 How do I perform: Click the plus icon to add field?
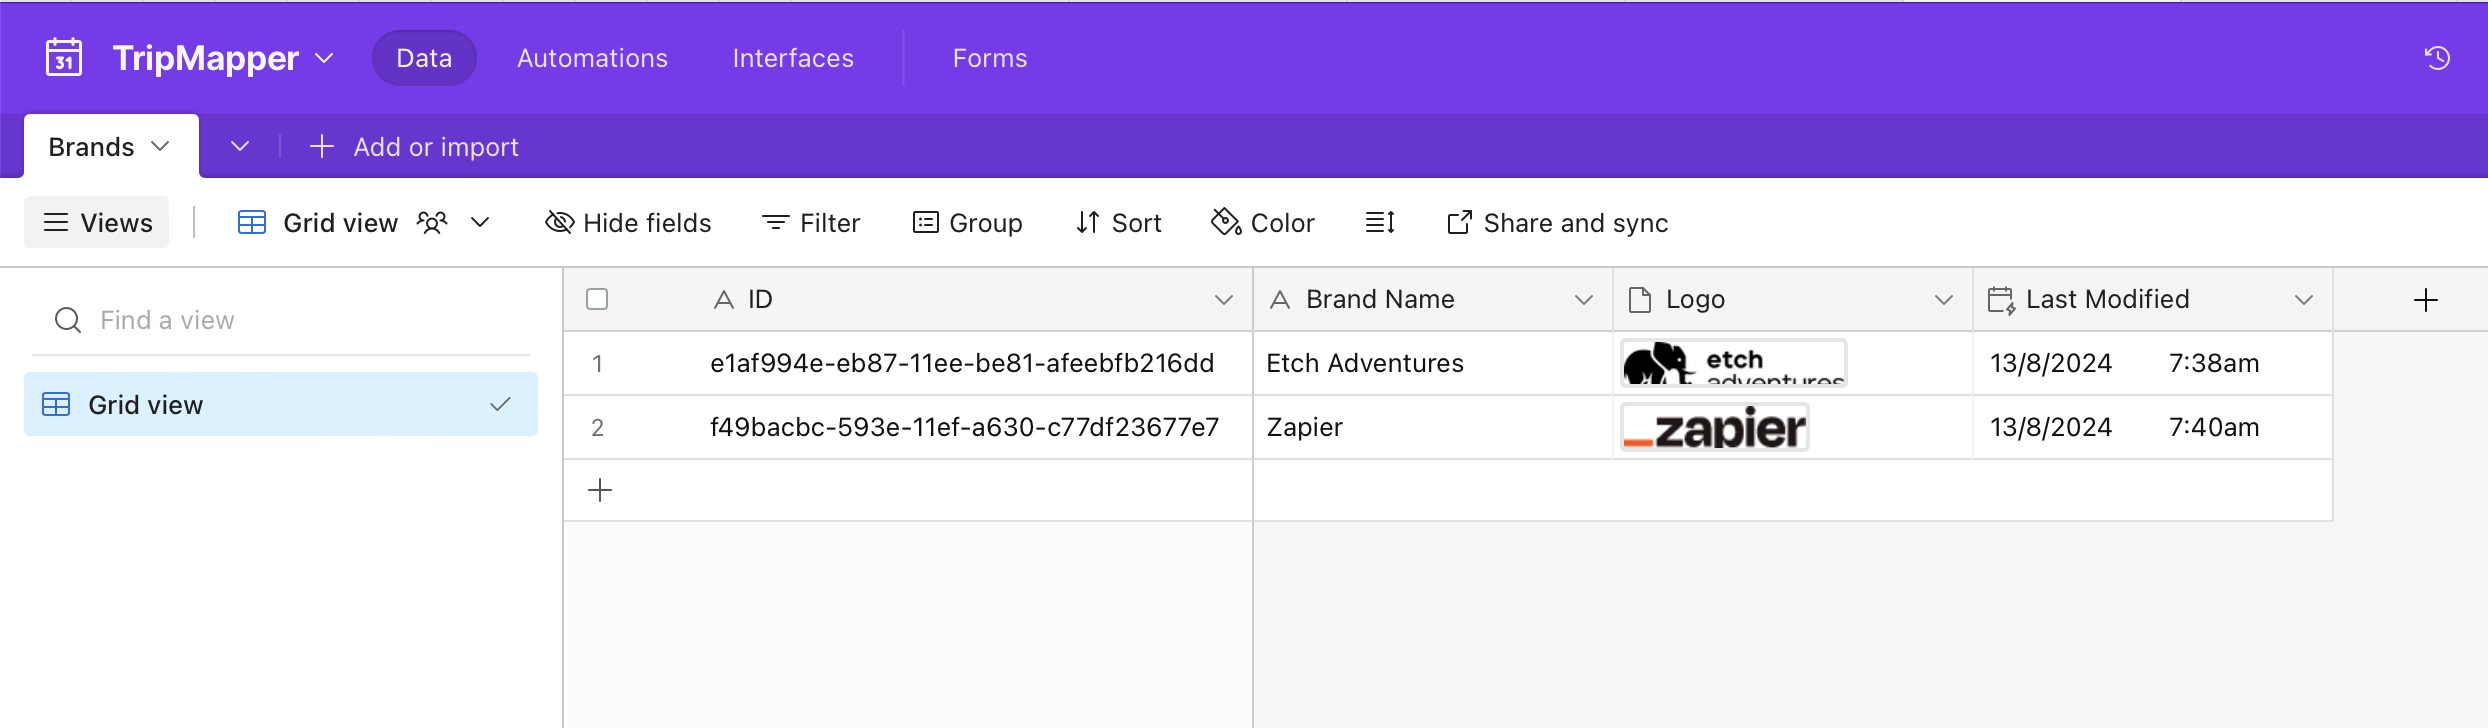[2425, 300]
